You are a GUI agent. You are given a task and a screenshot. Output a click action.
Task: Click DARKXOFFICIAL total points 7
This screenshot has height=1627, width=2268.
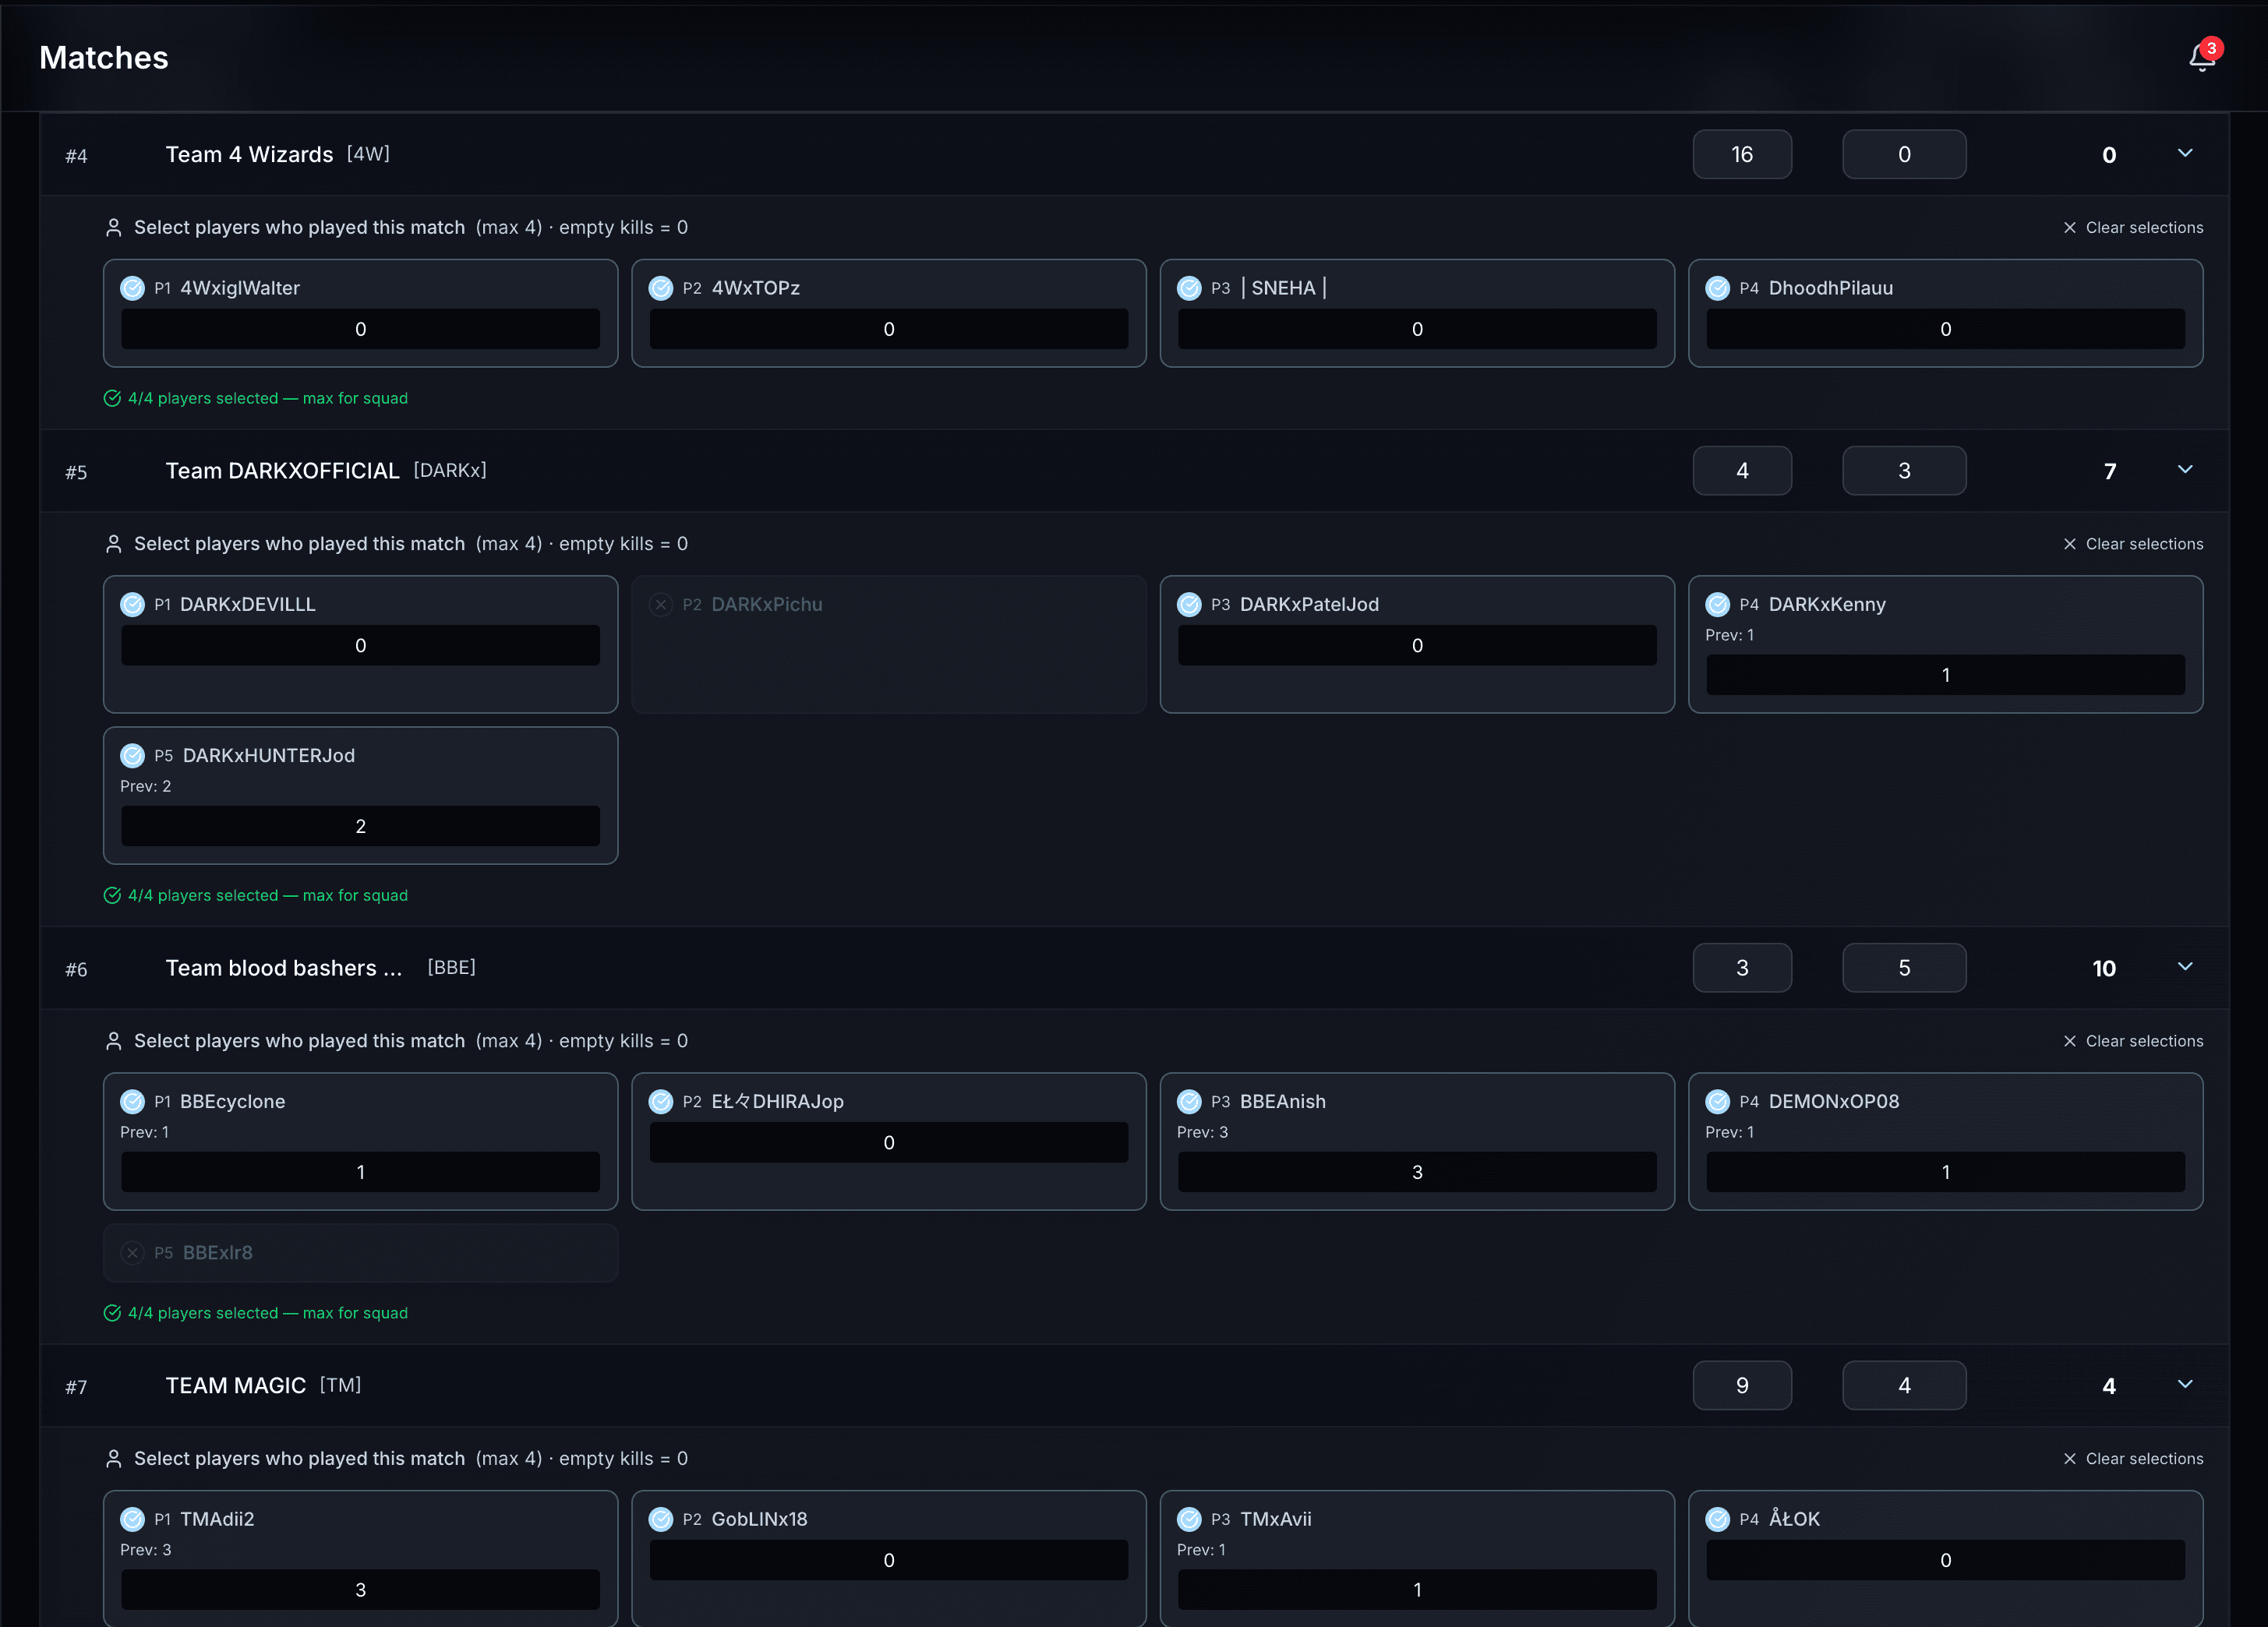(x=2109, y=471)
